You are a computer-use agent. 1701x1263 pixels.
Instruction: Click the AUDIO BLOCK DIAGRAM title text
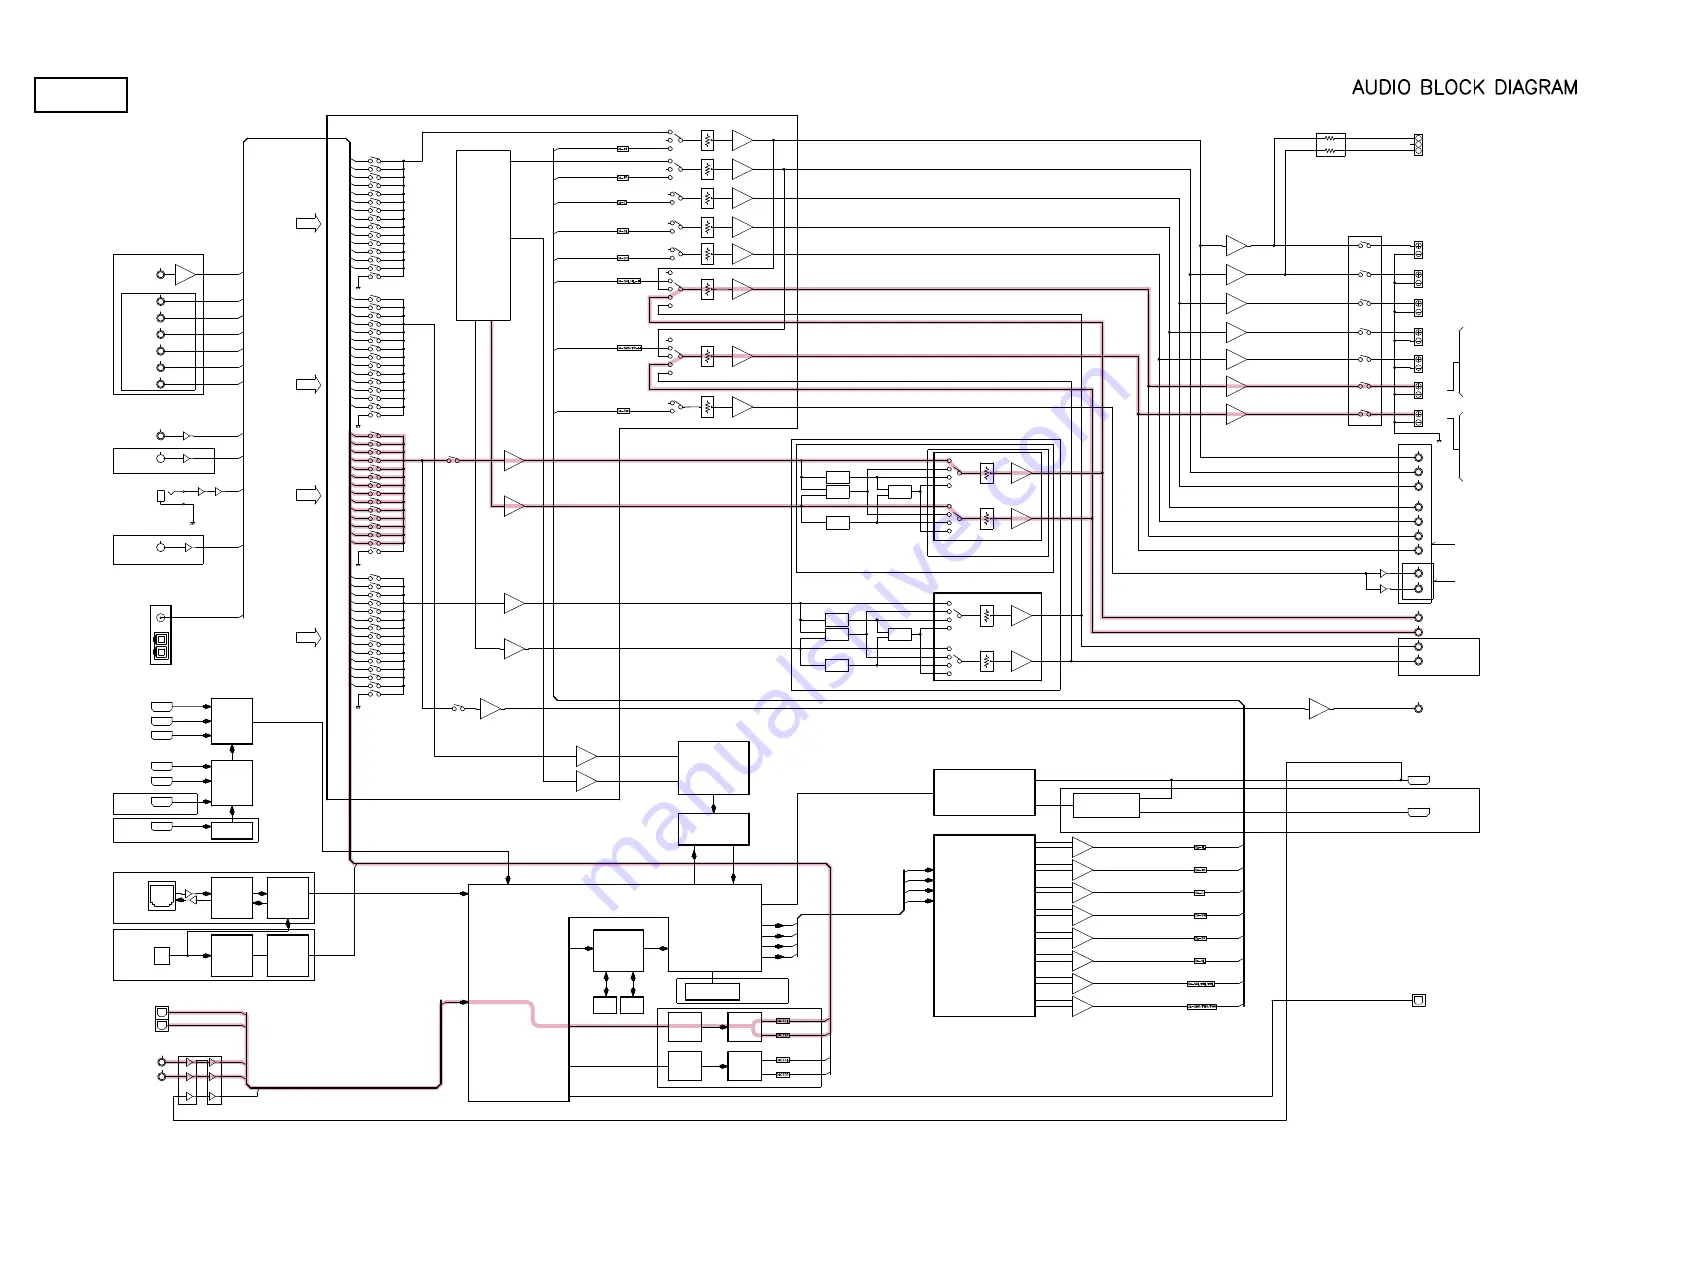[x=1464, y=88]
